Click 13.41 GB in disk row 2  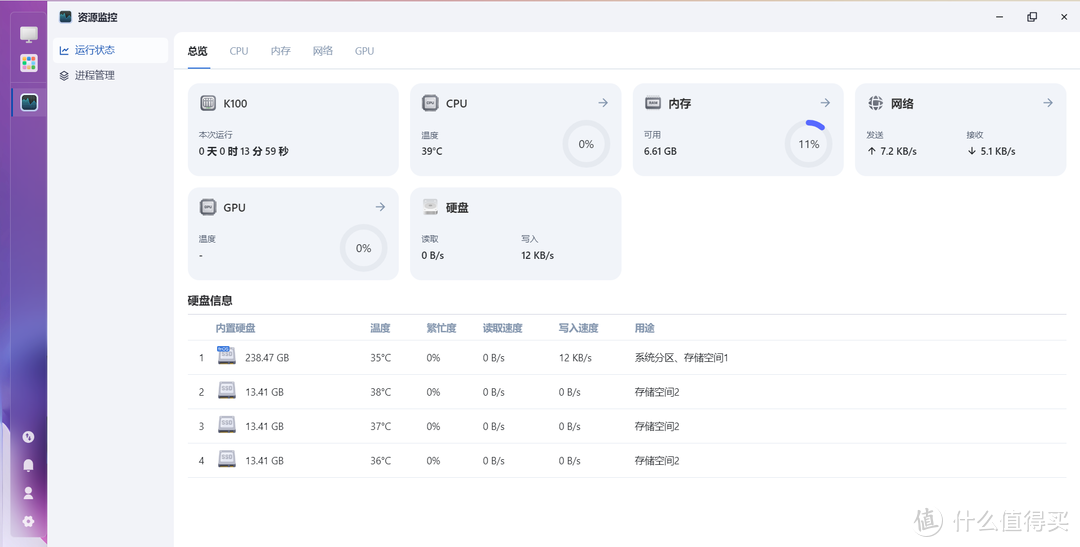click(264, 392)
